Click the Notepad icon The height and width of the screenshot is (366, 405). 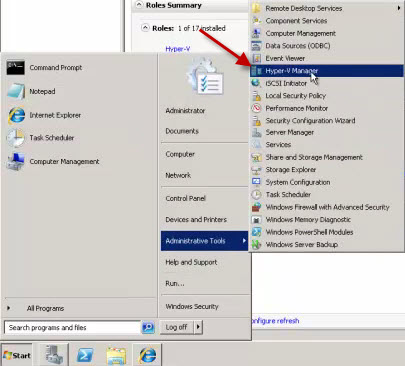pyautogui.click(x=16, y=92)
